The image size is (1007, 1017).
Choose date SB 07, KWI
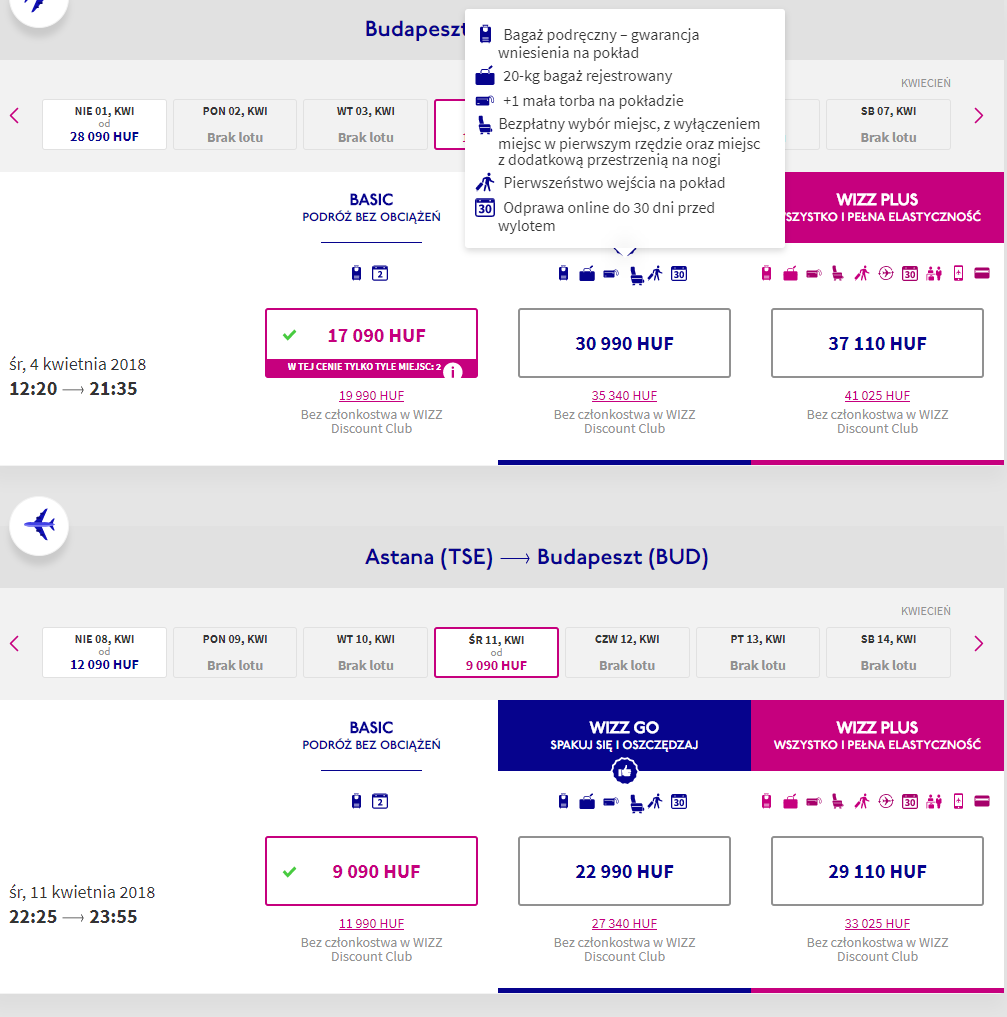(888, 125)
